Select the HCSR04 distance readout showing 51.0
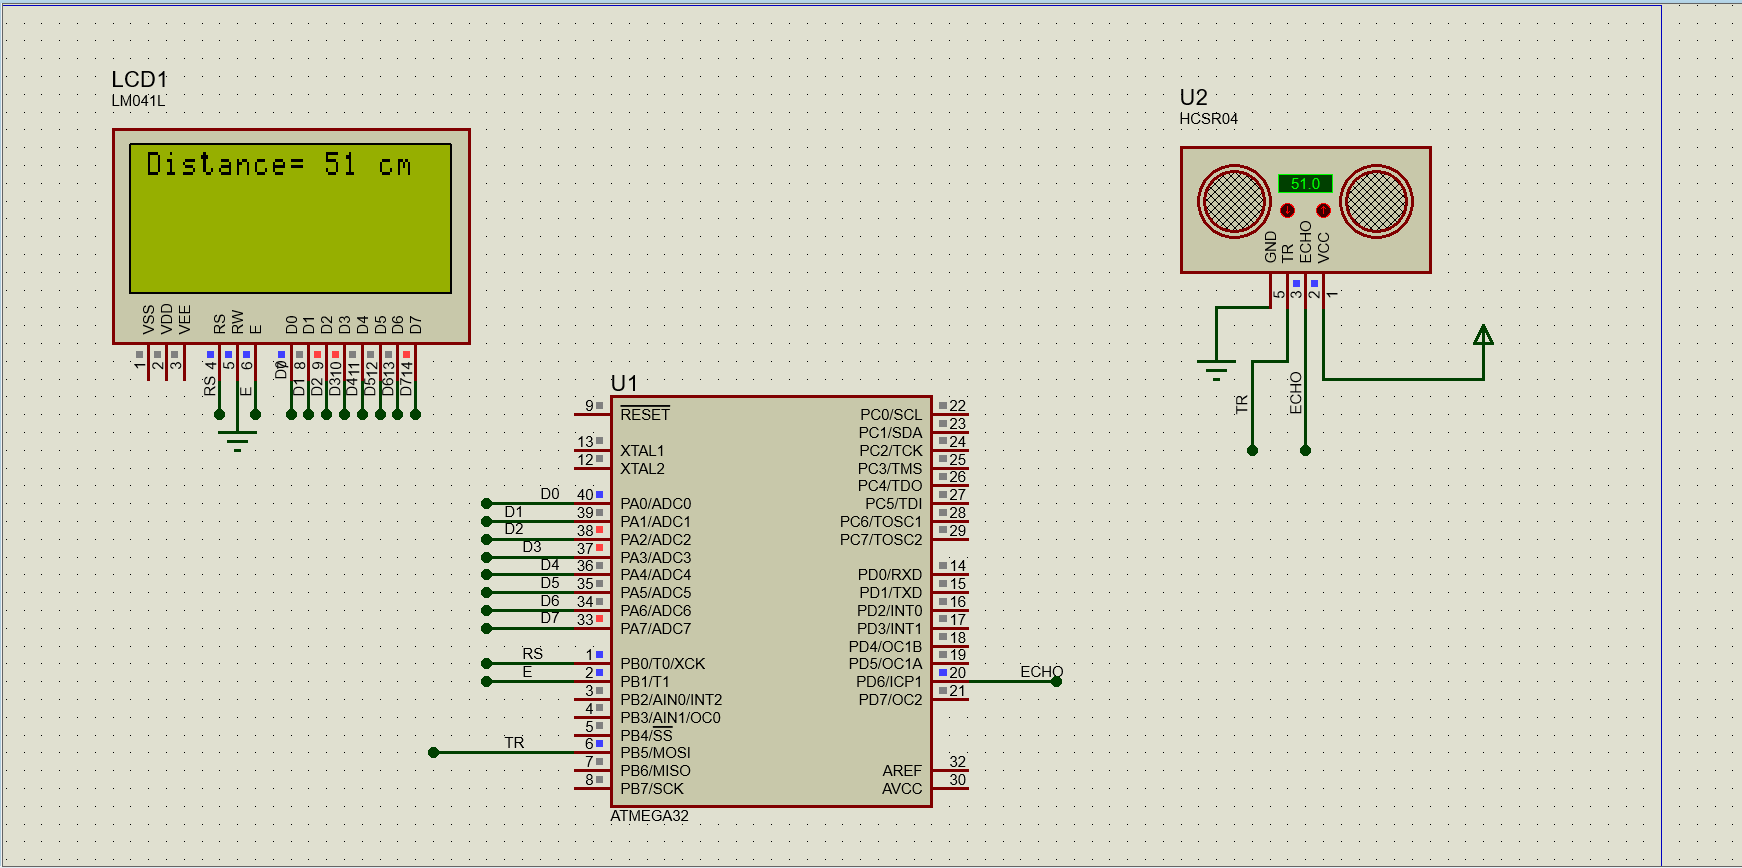The height and width of the screenshot is (868, 1742). pyautogui.click(x=1305, y=184)
